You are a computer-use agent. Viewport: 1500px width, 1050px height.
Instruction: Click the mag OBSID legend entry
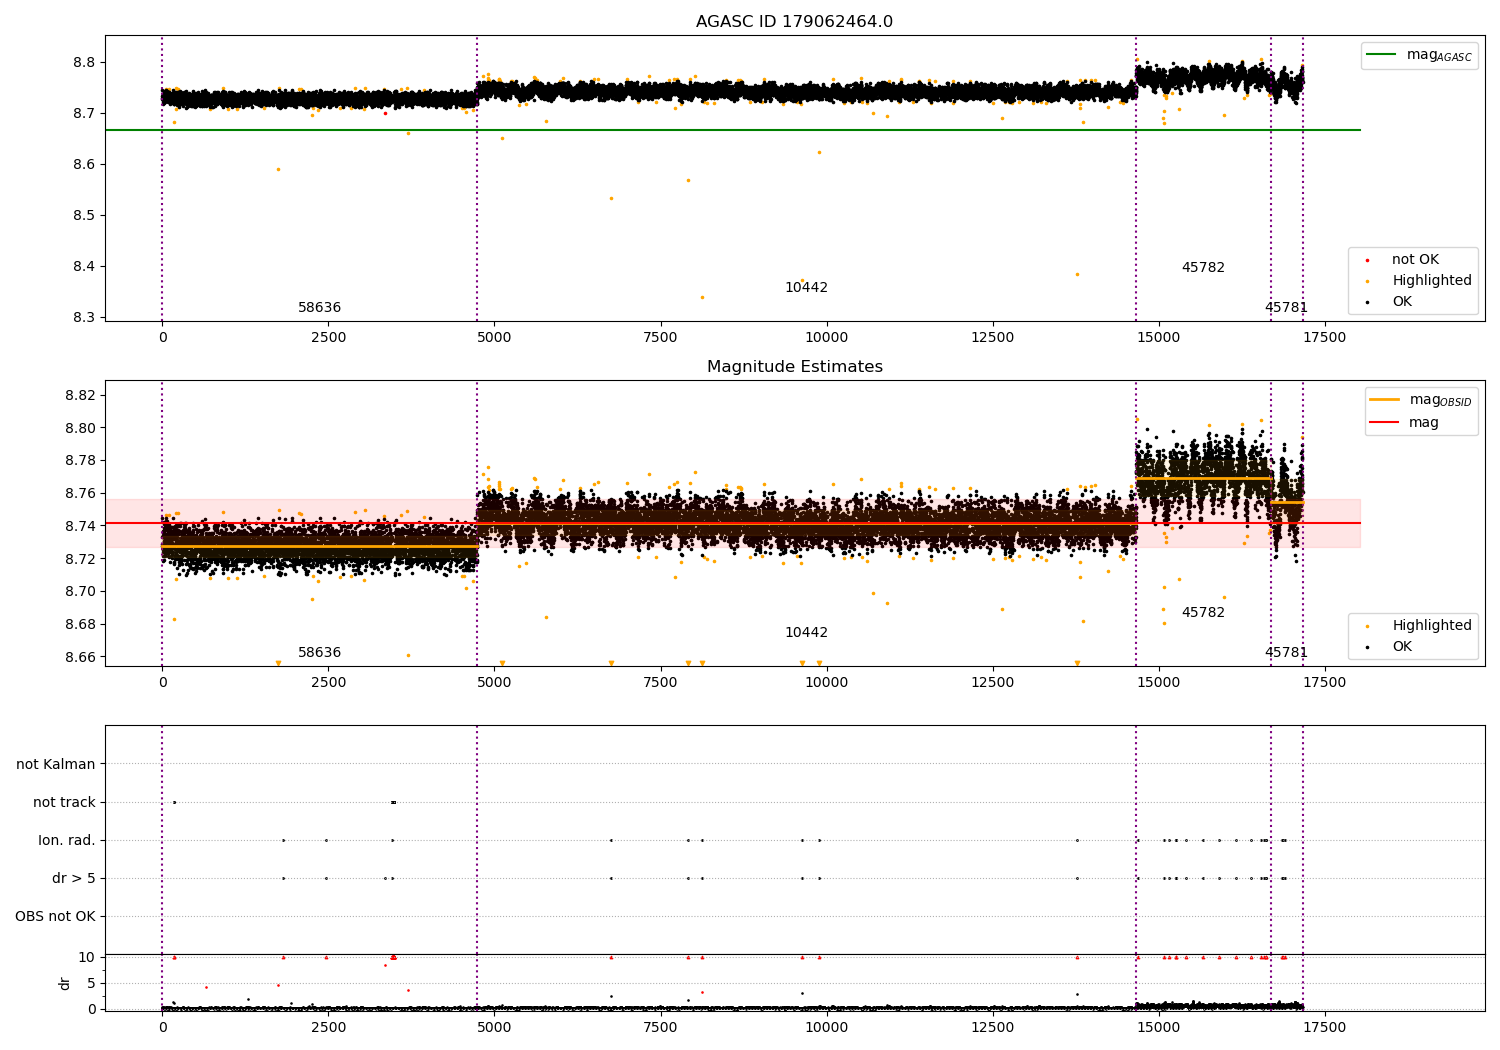[x=1440, y=400]
